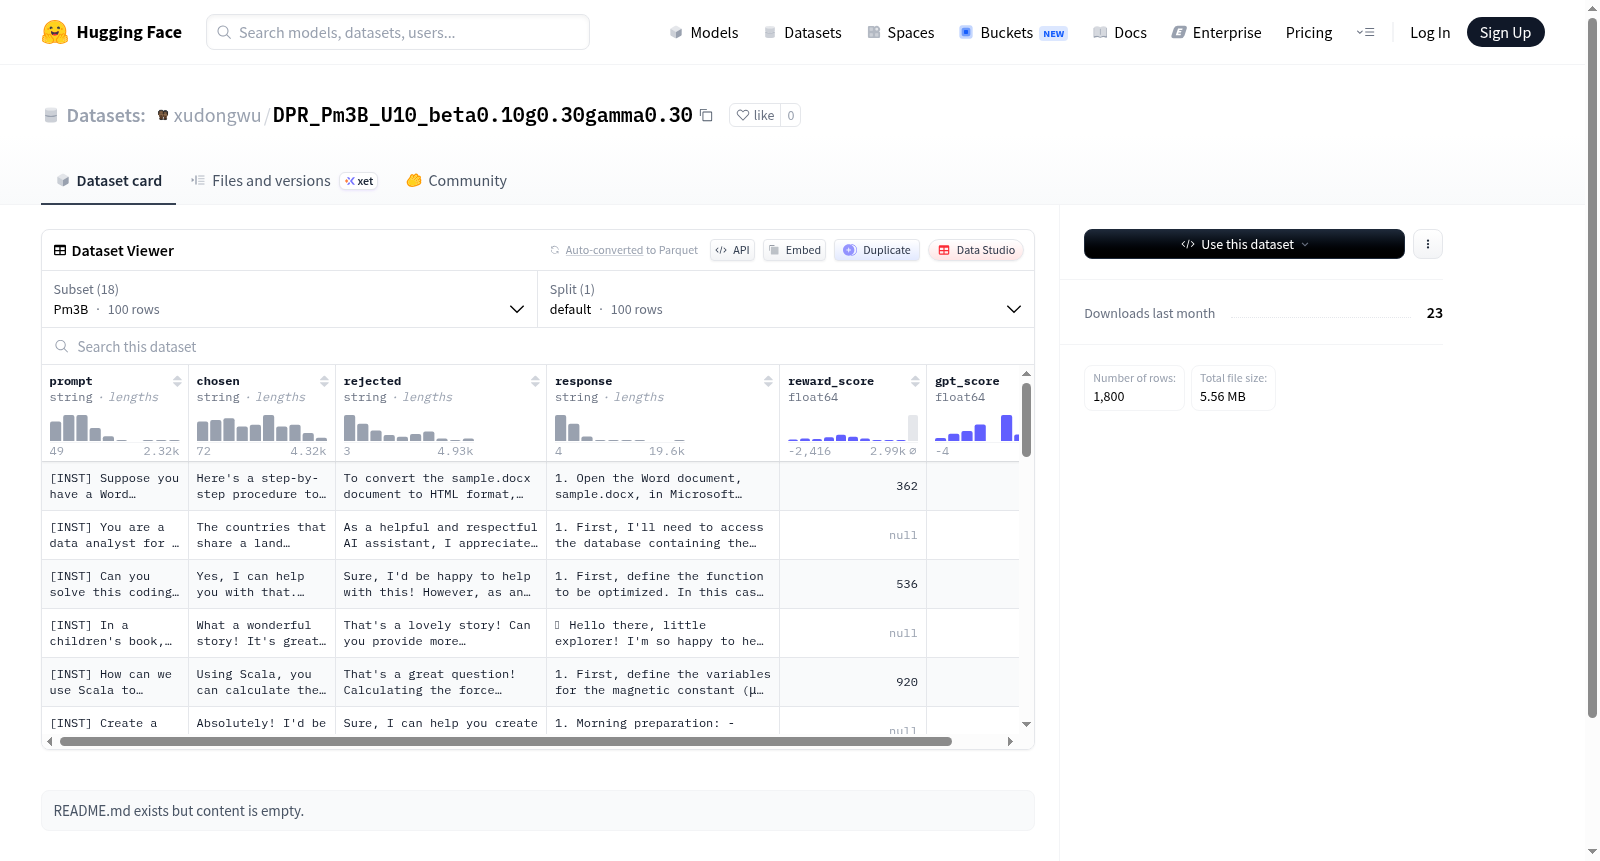The image size is (1600, 861).
Task: Open the DPR_Pm3B_U10 dataset title link
Action: pos(483,115)
